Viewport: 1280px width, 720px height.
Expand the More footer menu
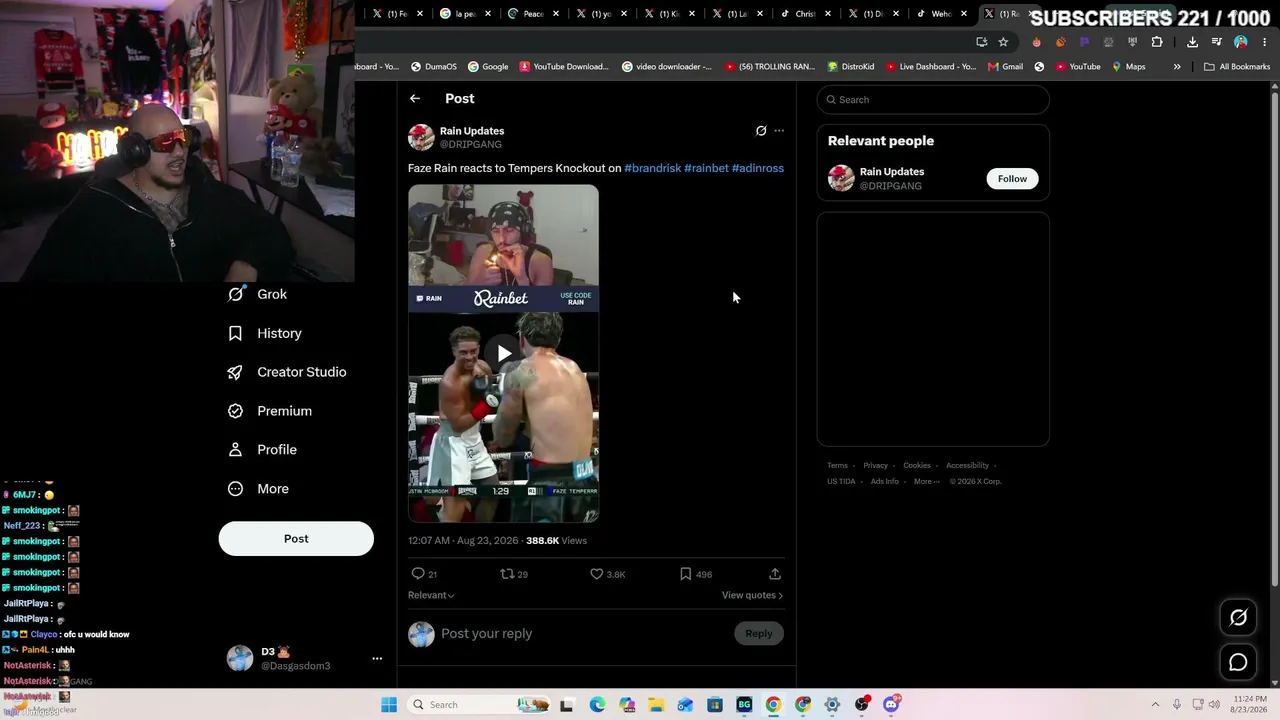coord(926,481)
